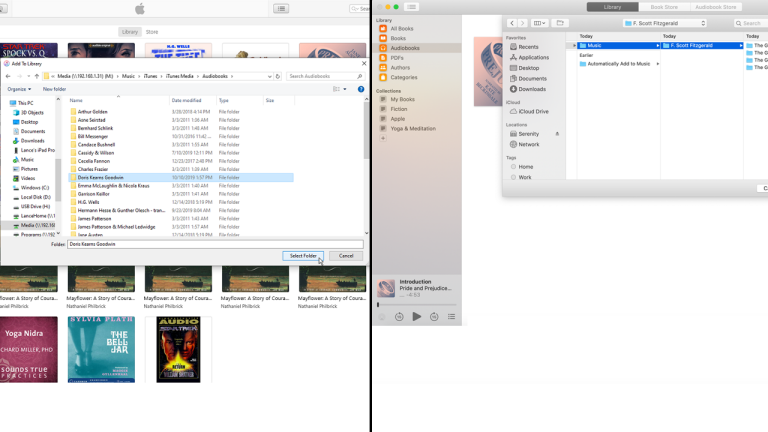This screenshot has height=432, width=768.
Task: Click the blue Help icon in dialog
Action: coord(361,89)
